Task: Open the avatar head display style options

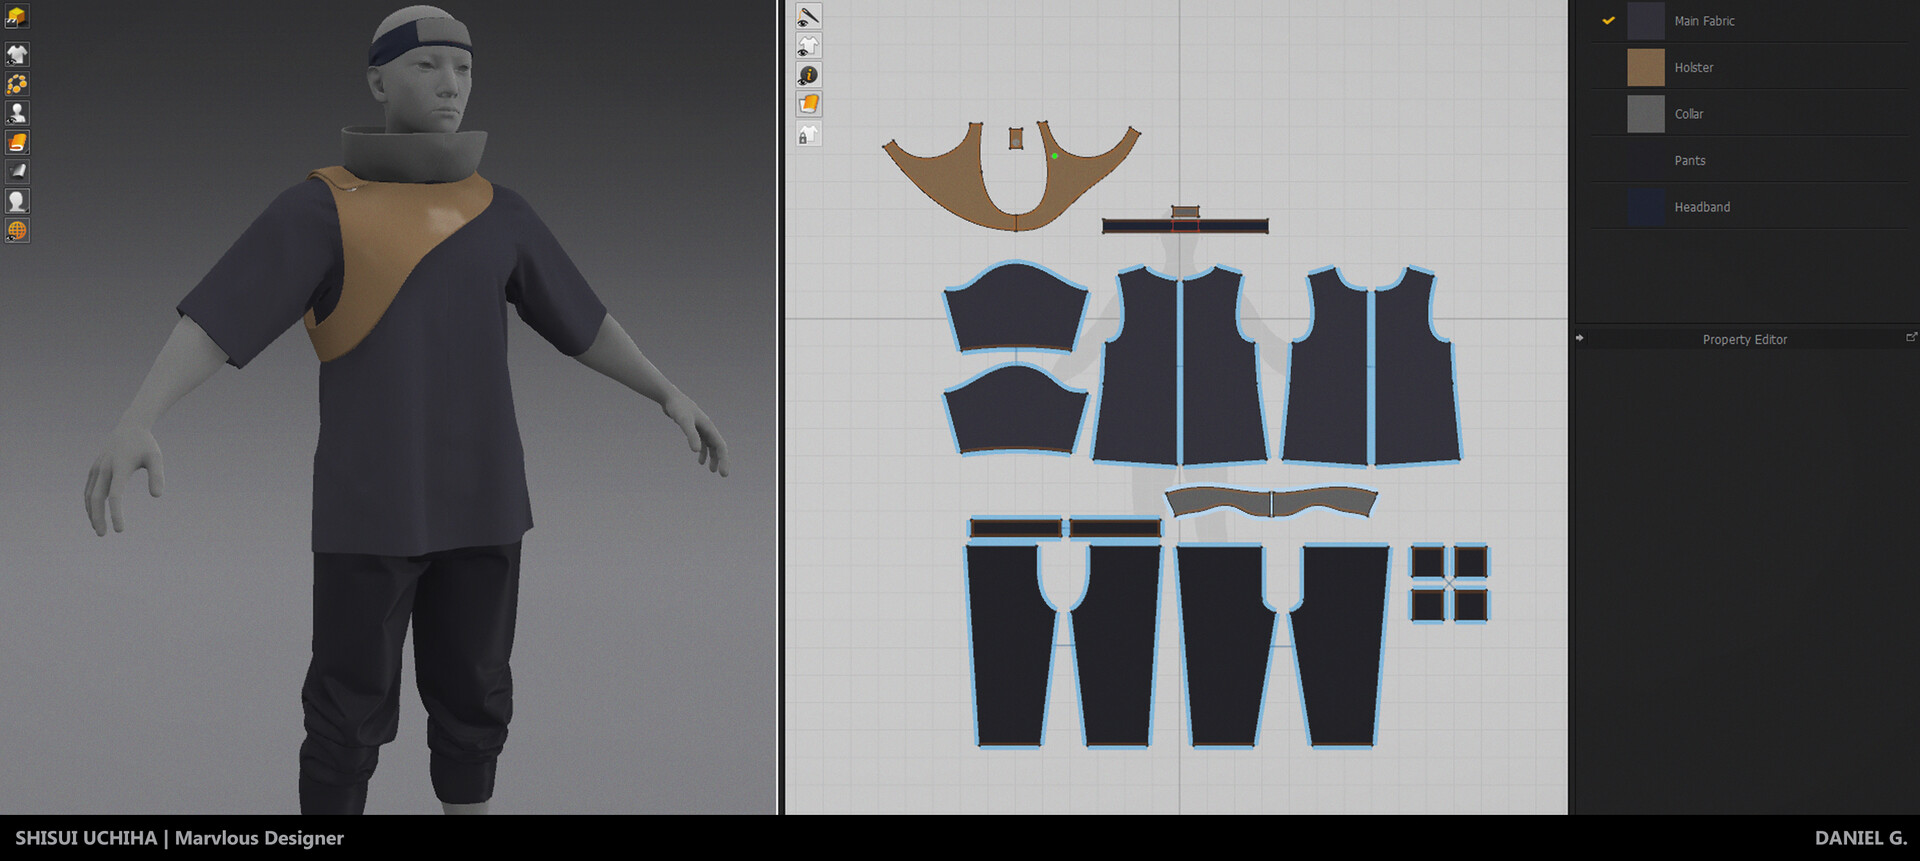Action: 17,201
